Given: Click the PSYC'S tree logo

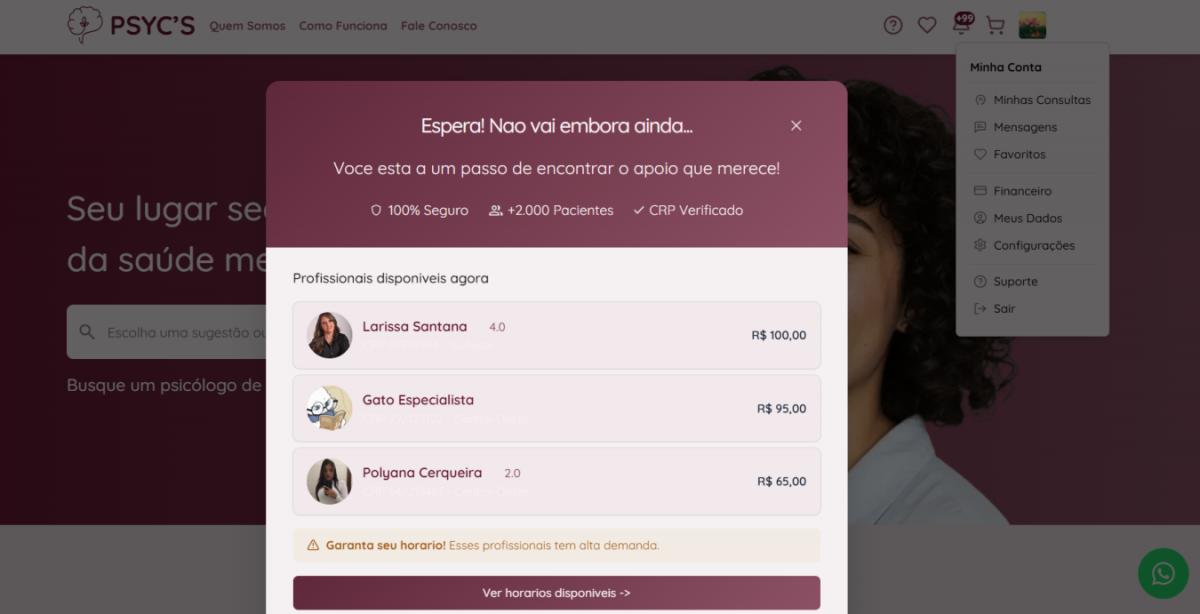Looking at the screenshot, I should coord(84,25).
